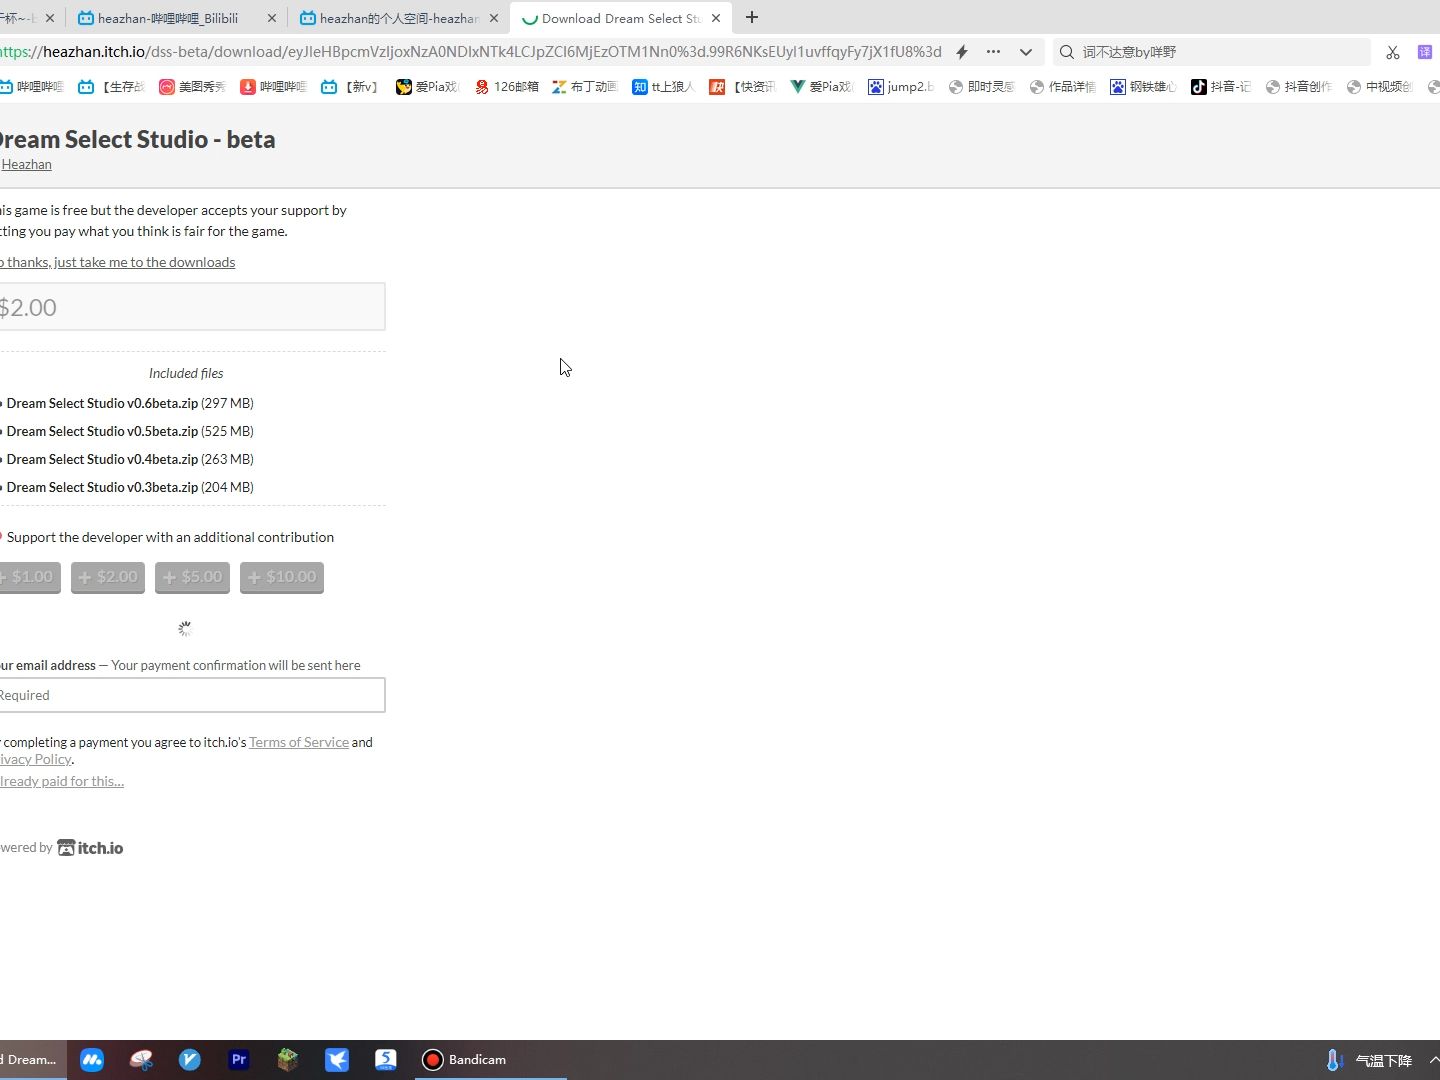Image resolution: width=1440 pixels, height=1080 pixels.
Task: Open the 126邮箱 bookmark
Action: coord(506,87)
